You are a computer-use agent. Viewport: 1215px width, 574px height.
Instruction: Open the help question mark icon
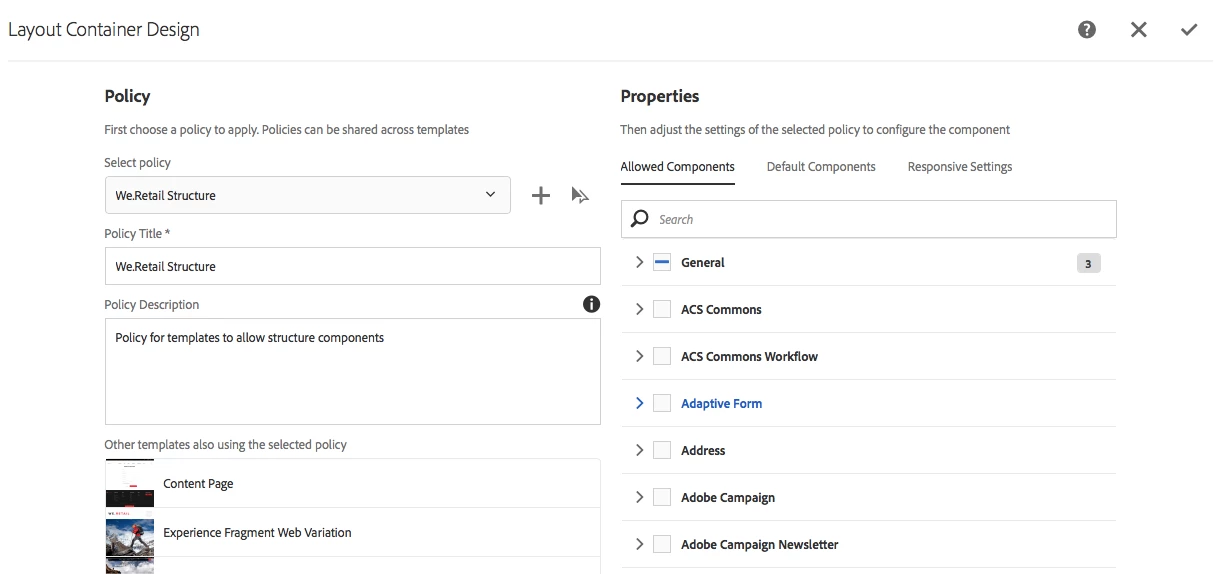(1087, 30)
